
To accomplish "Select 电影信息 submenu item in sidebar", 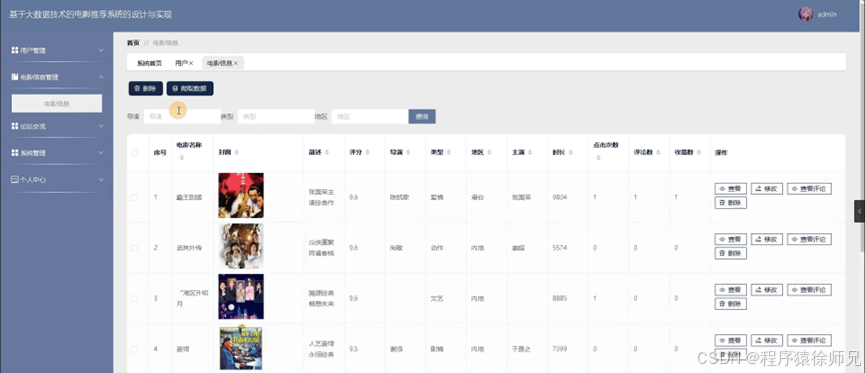I will (57, 103).
